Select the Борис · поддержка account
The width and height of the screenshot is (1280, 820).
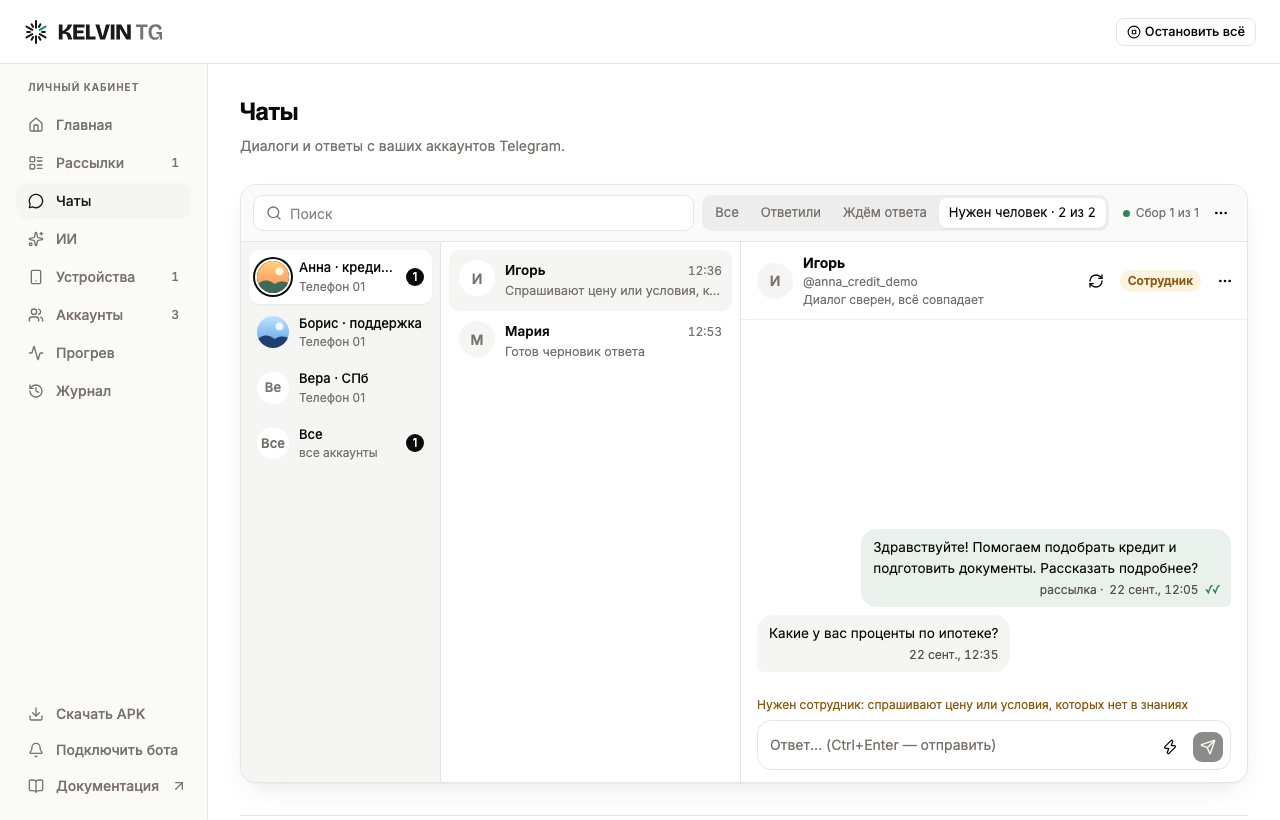(341, 332)
